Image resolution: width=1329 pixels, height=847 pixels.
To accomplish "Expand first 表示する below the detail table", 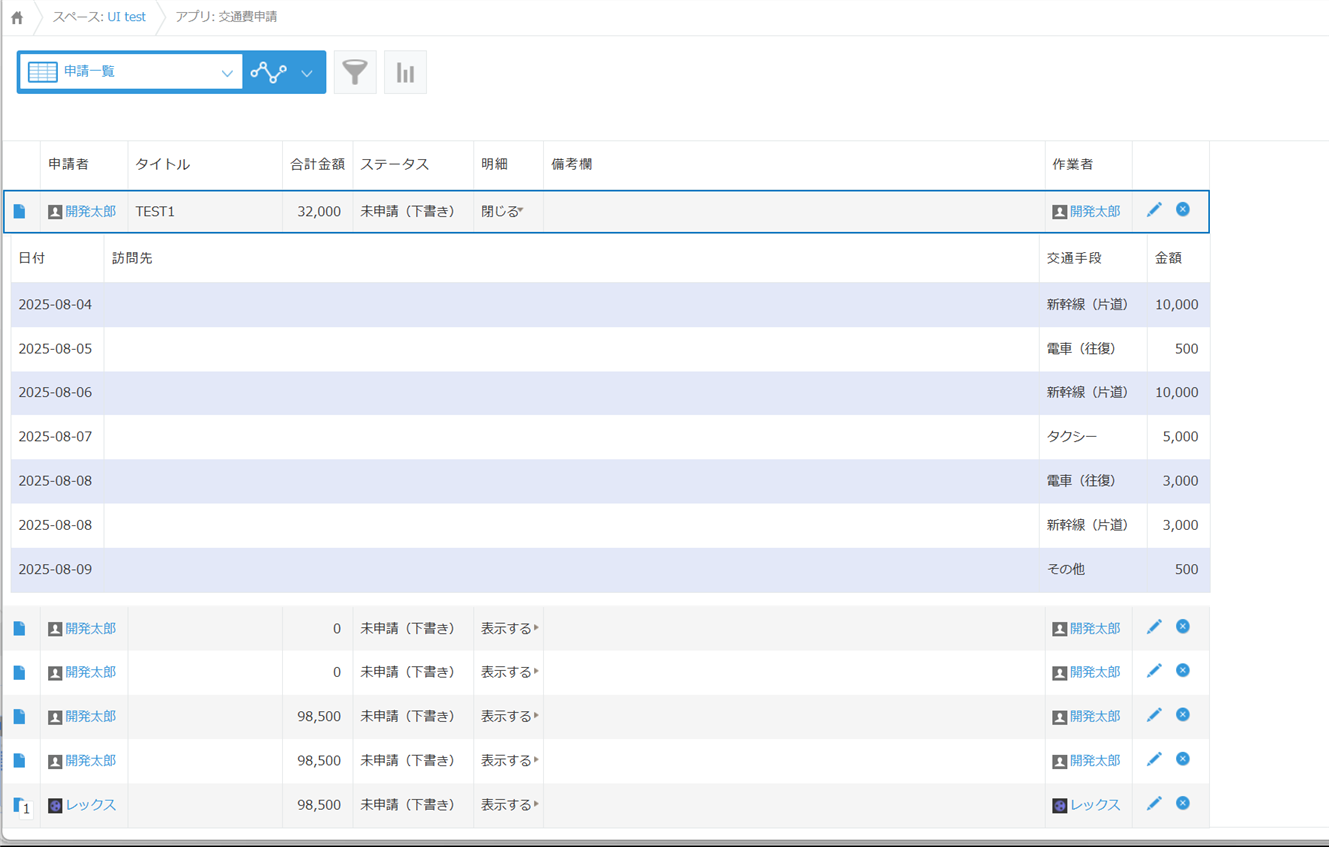I will click(509, 629).
